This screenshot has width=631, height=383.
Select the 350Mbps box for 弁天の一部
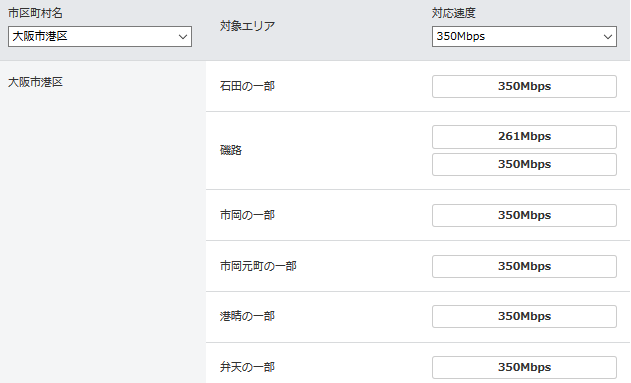[x=524, y=367]
